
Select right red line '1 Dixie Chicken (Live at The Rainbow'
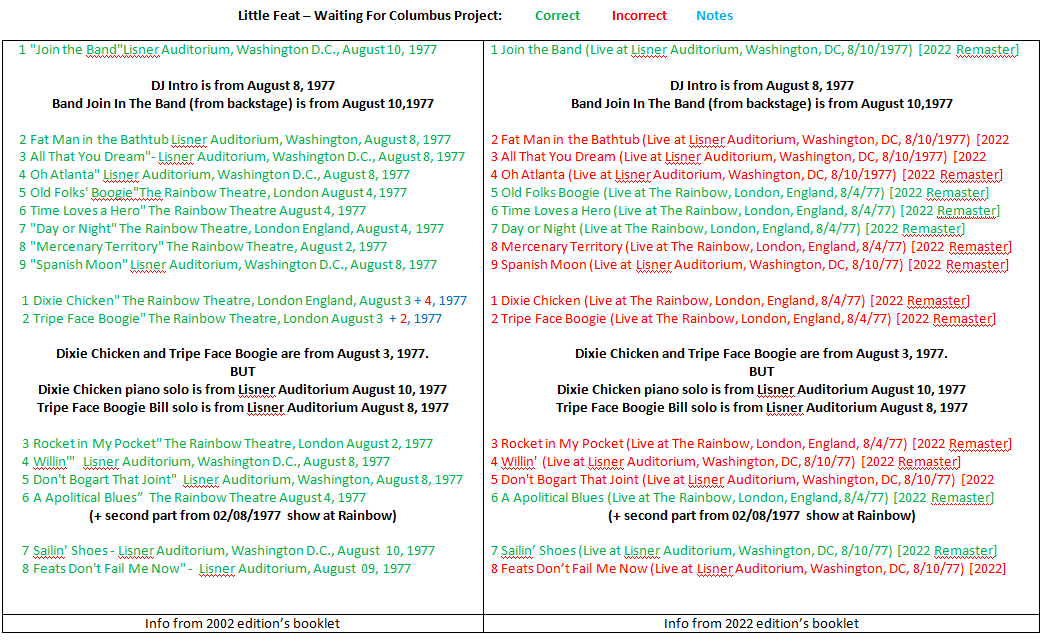tap(730, 301)
